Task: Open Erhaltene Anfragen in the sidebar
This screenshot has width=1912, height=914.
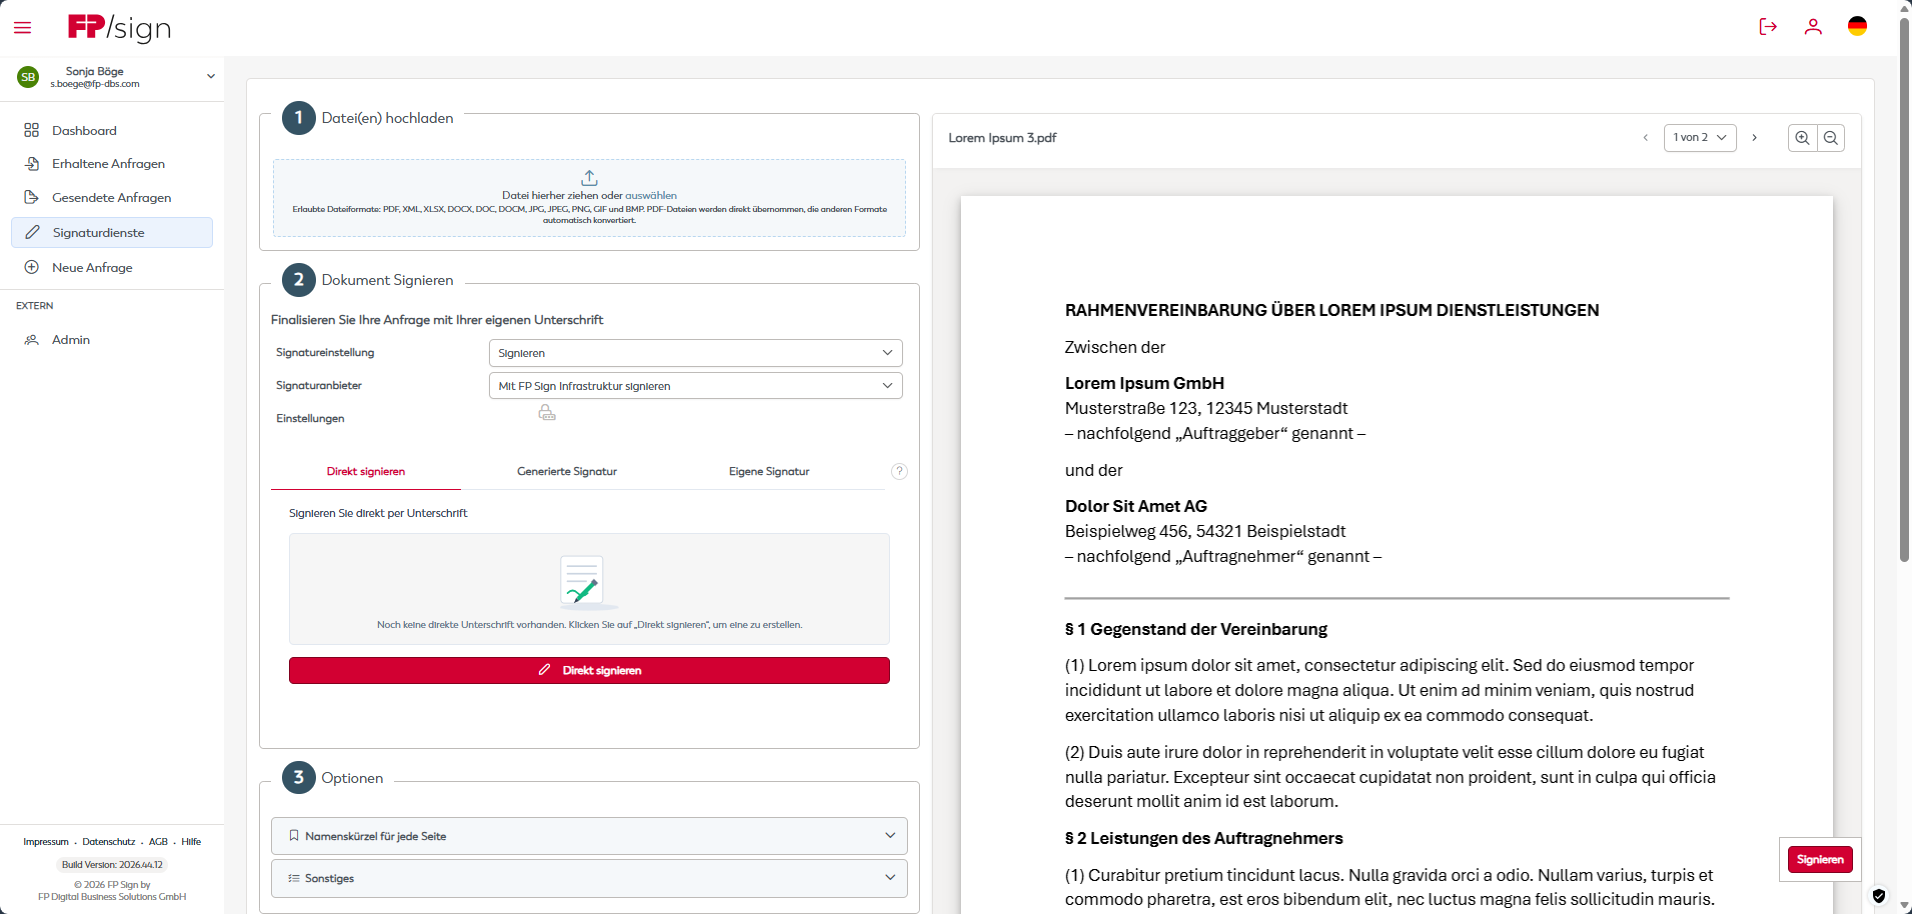Action: coord(112,164)
